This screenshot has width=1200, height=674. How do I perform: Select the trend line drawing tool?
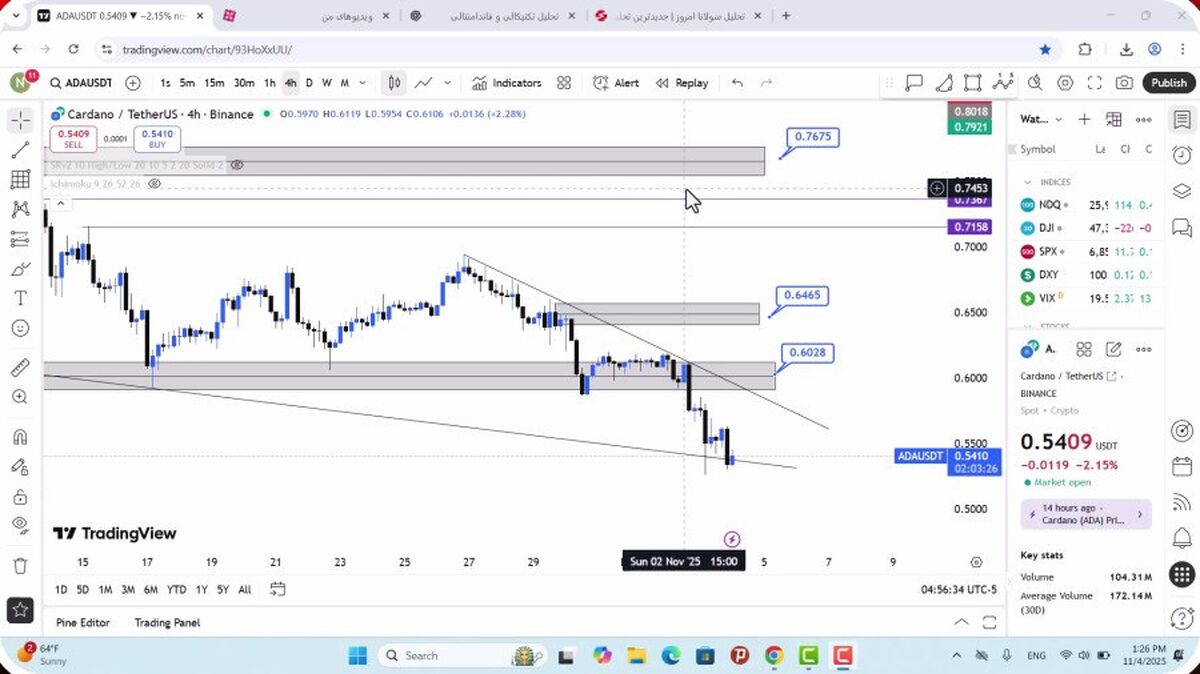[20, 150]
